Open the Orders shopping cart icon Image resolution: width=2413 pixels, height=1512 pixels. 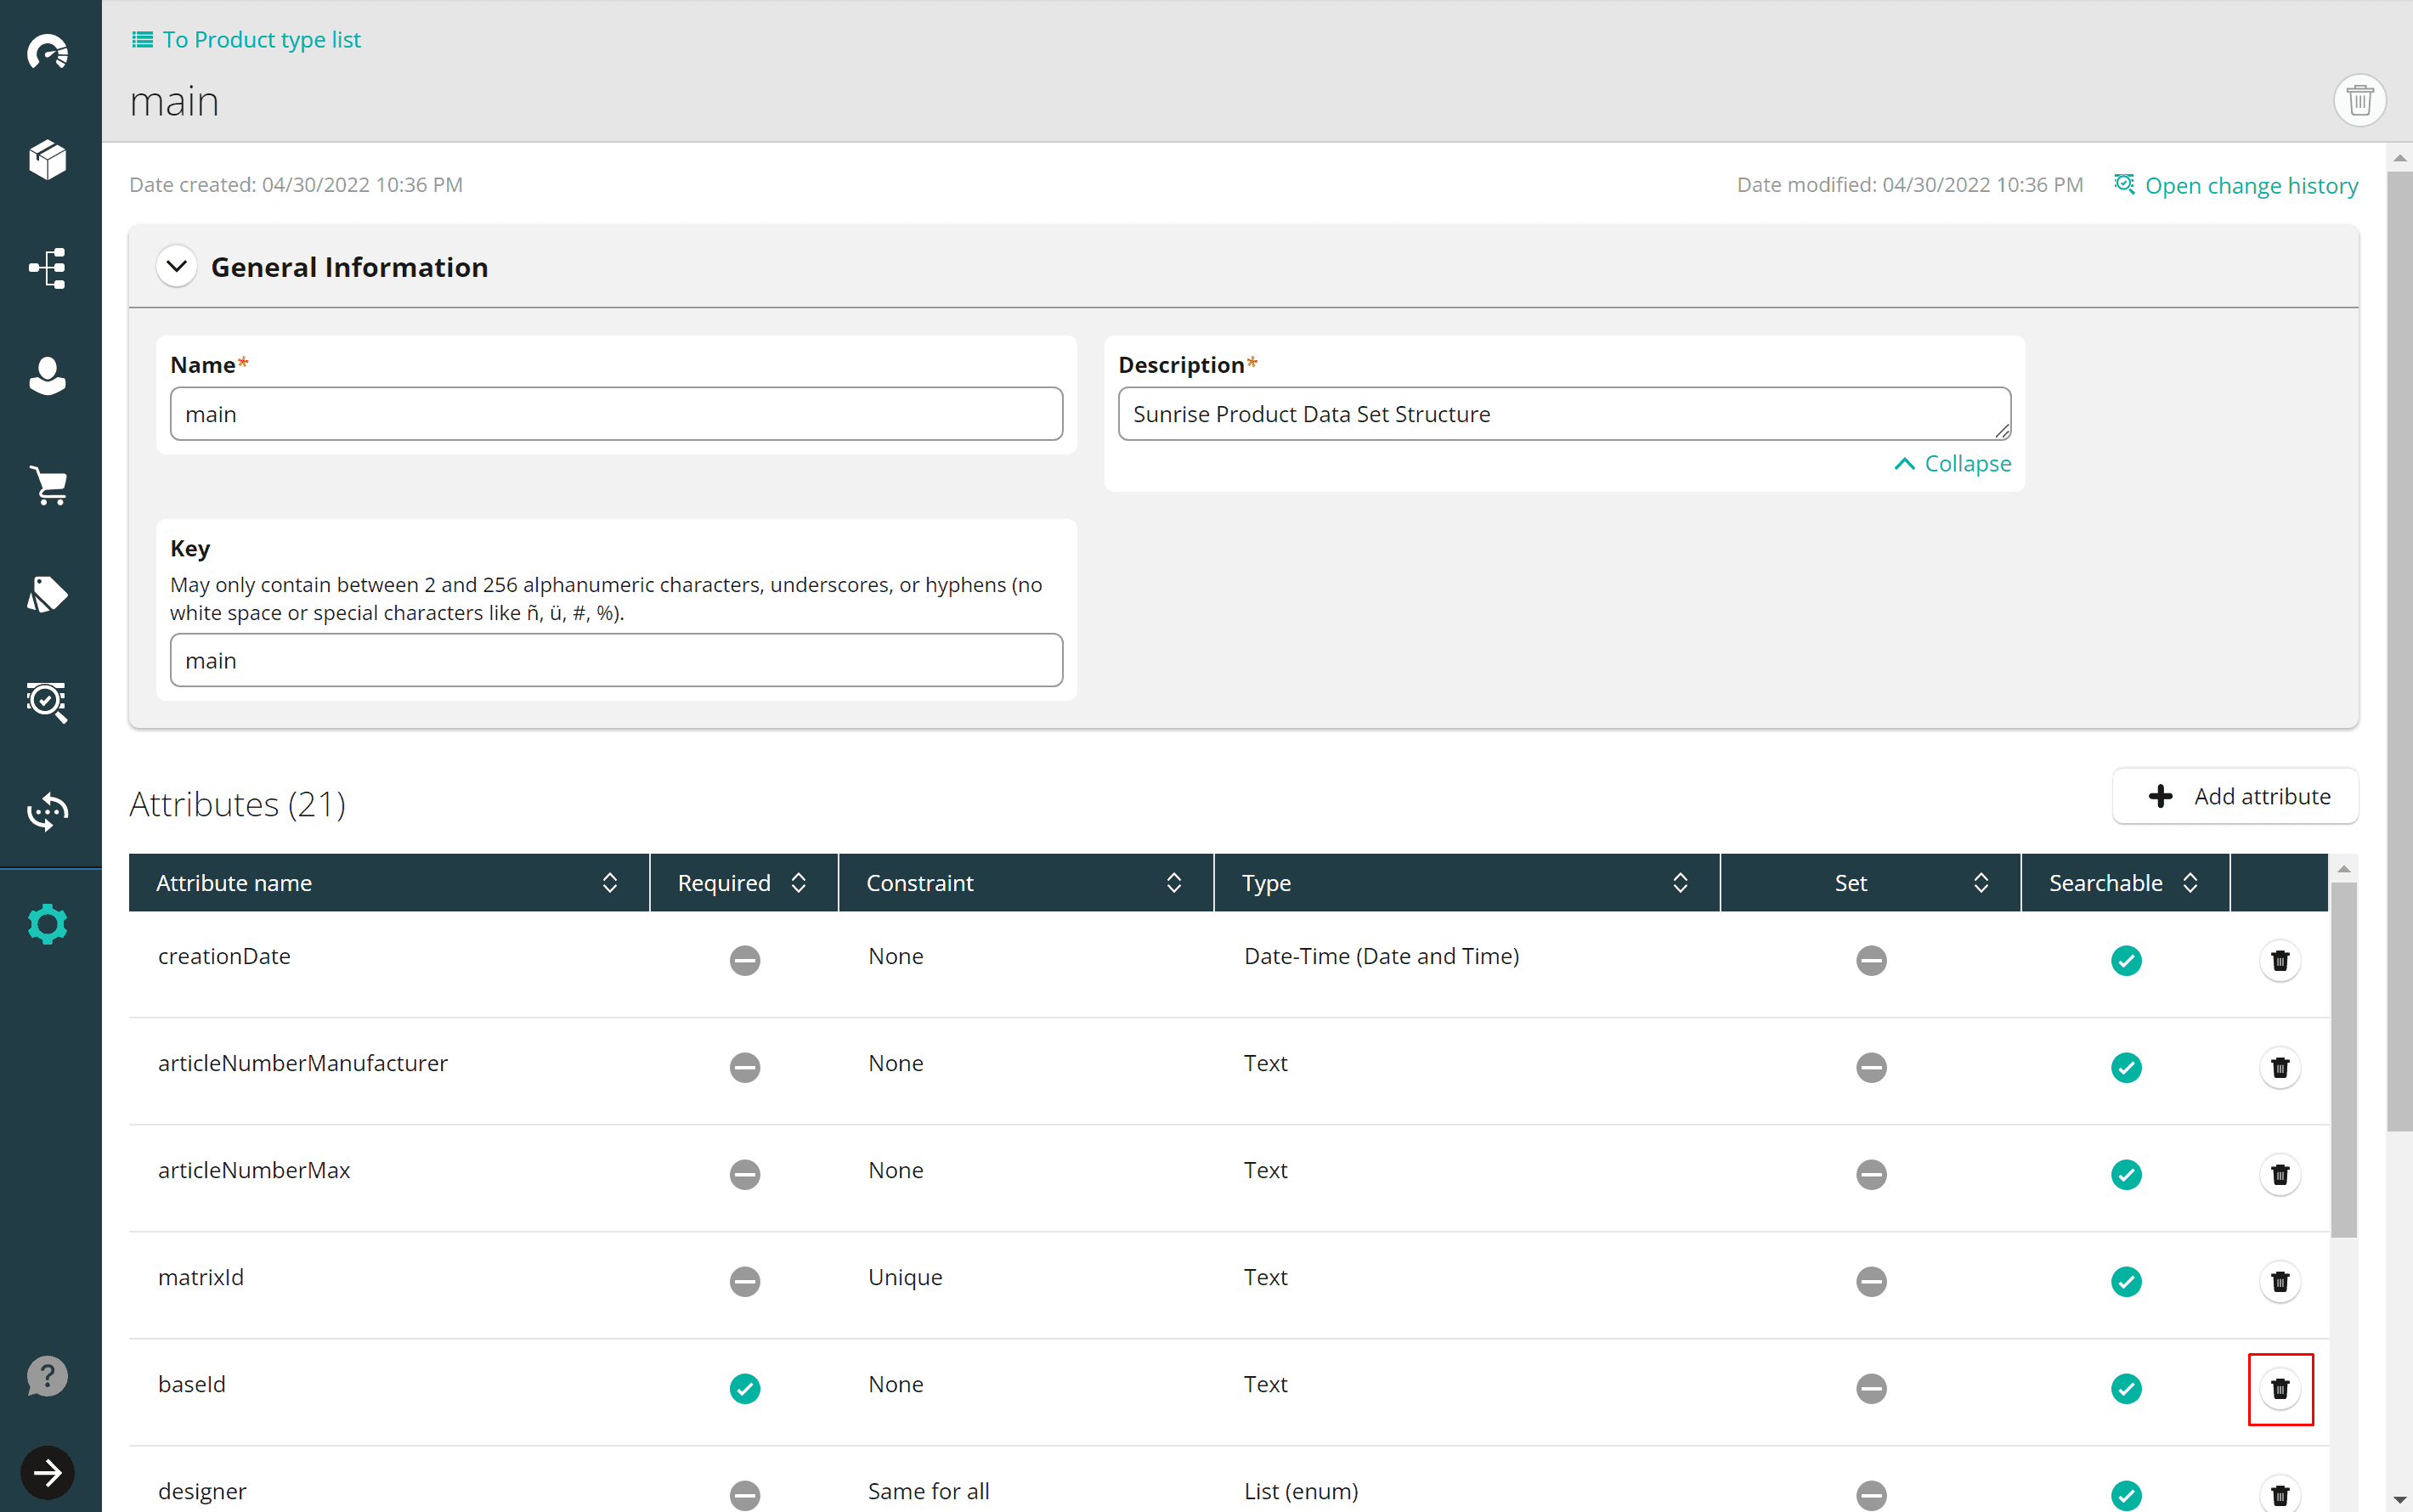click(x=47, y=486)
